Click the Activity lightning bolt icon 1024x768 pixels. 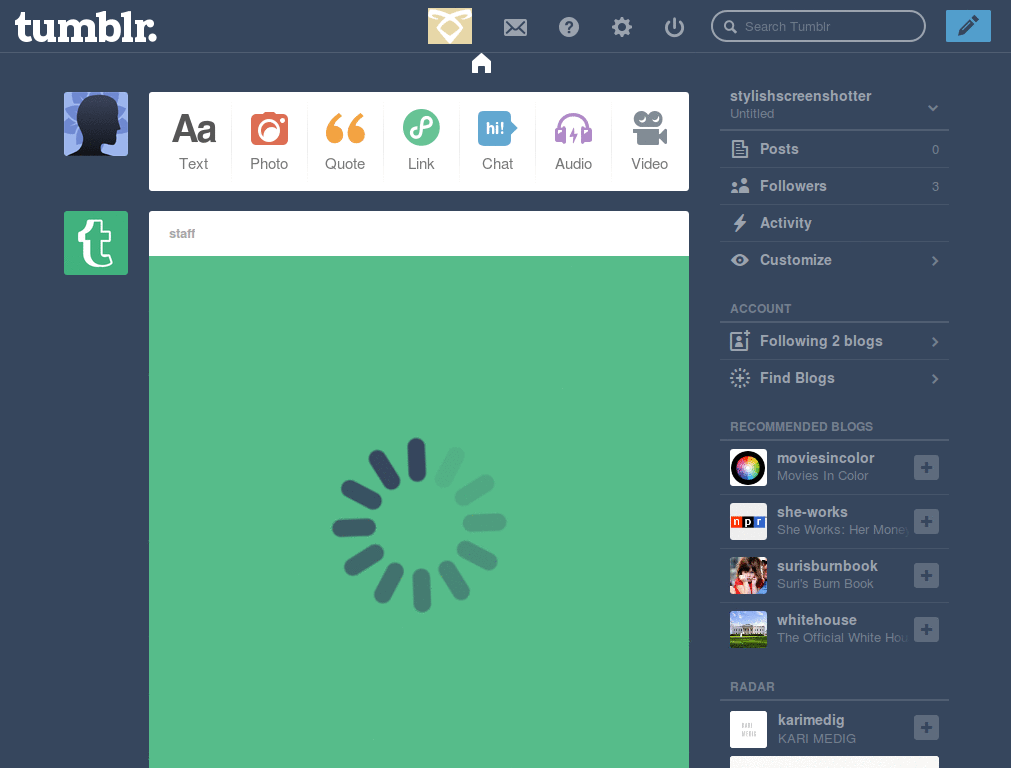[x=740, y=223]
